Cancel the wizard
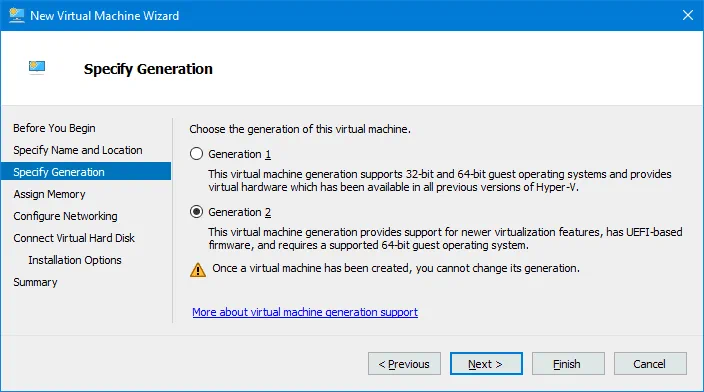 pyautogui.click(x=650, y=364)
